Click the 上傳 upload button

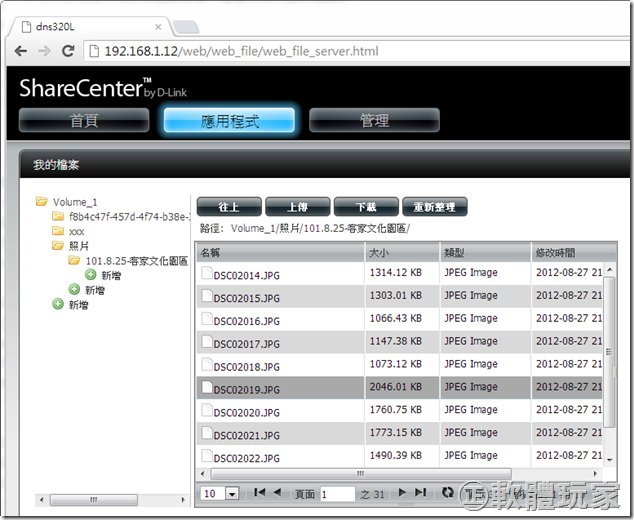coord(297,207)
